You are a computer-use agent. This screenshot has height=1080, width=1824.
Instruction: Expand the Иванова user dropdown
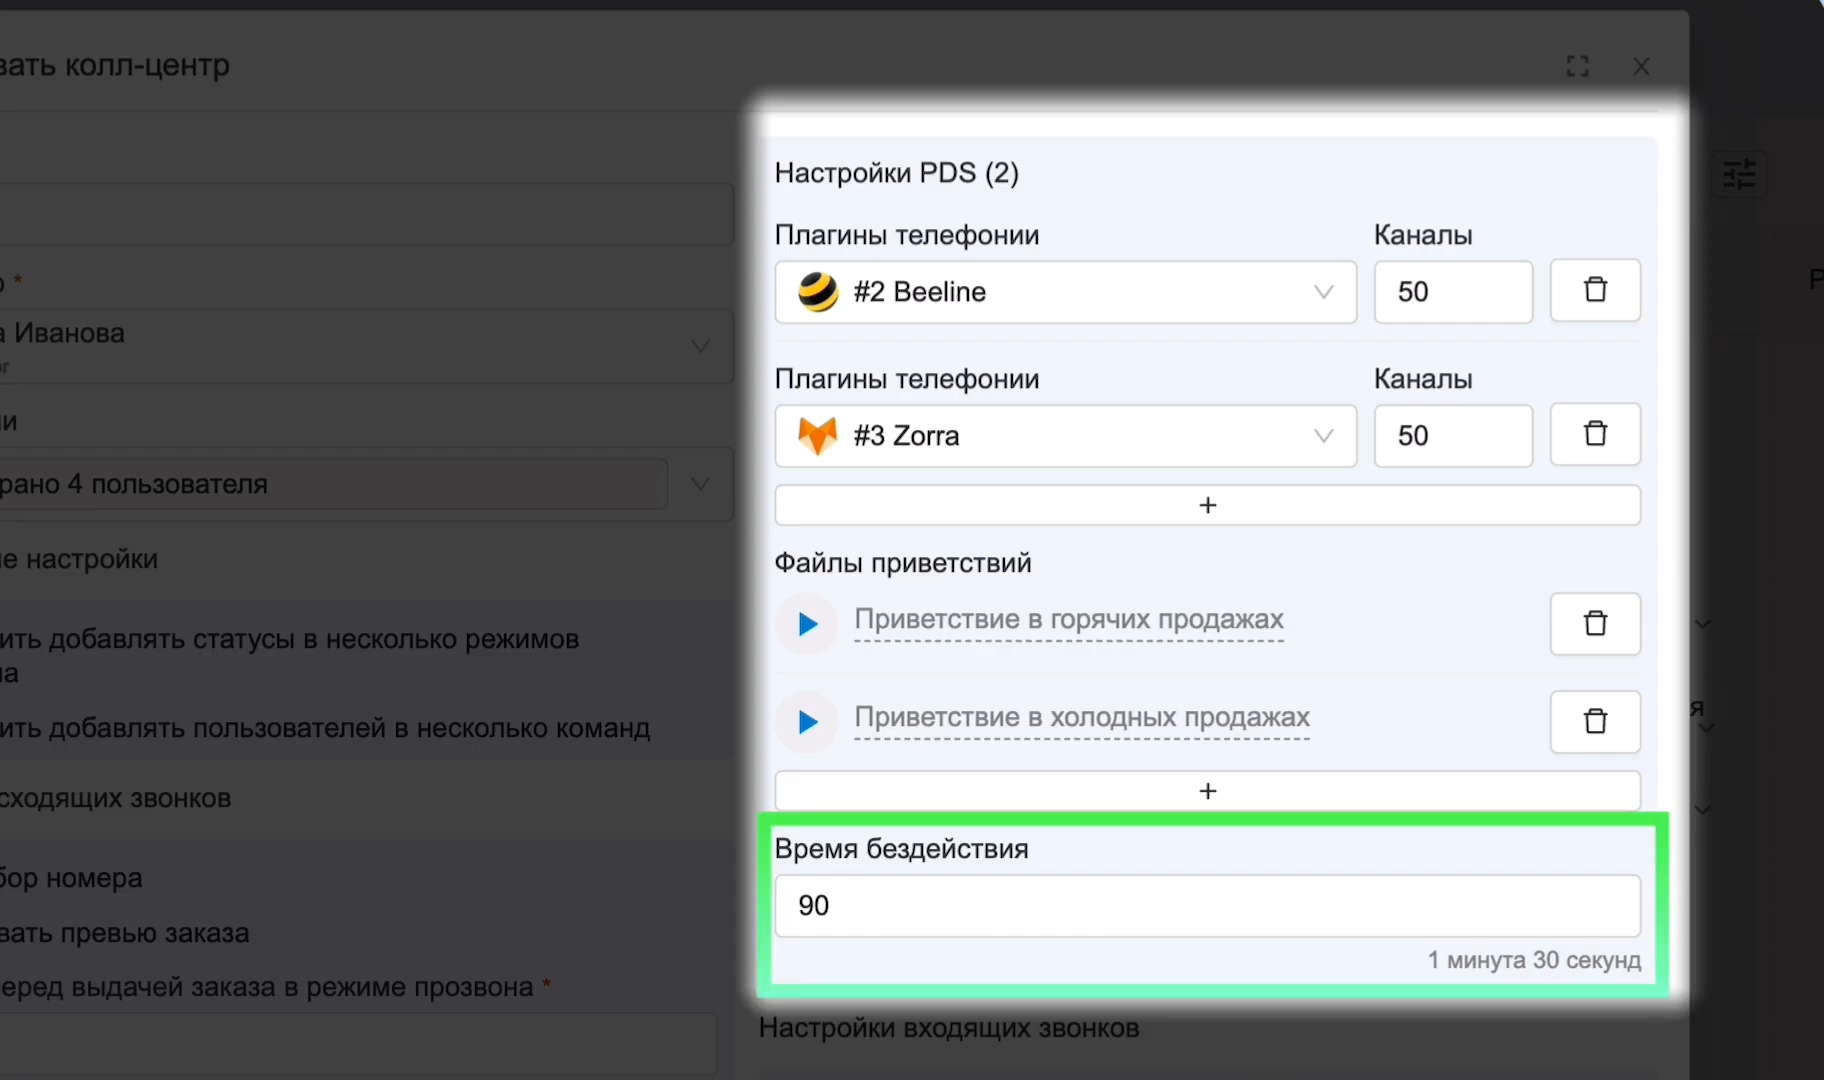point(366,345)
